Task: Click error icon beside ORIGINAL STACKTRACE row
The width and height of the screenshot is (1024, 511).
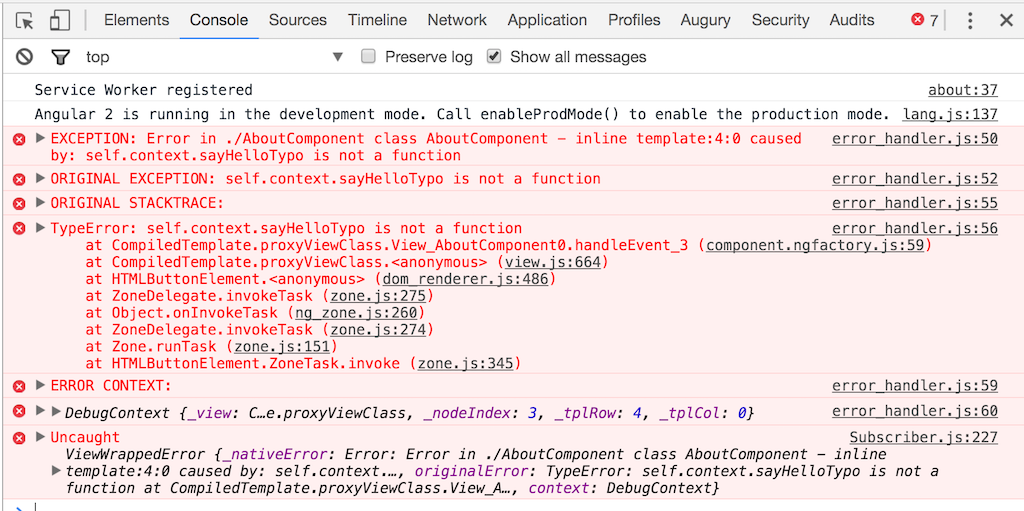Action: [20, 203]
